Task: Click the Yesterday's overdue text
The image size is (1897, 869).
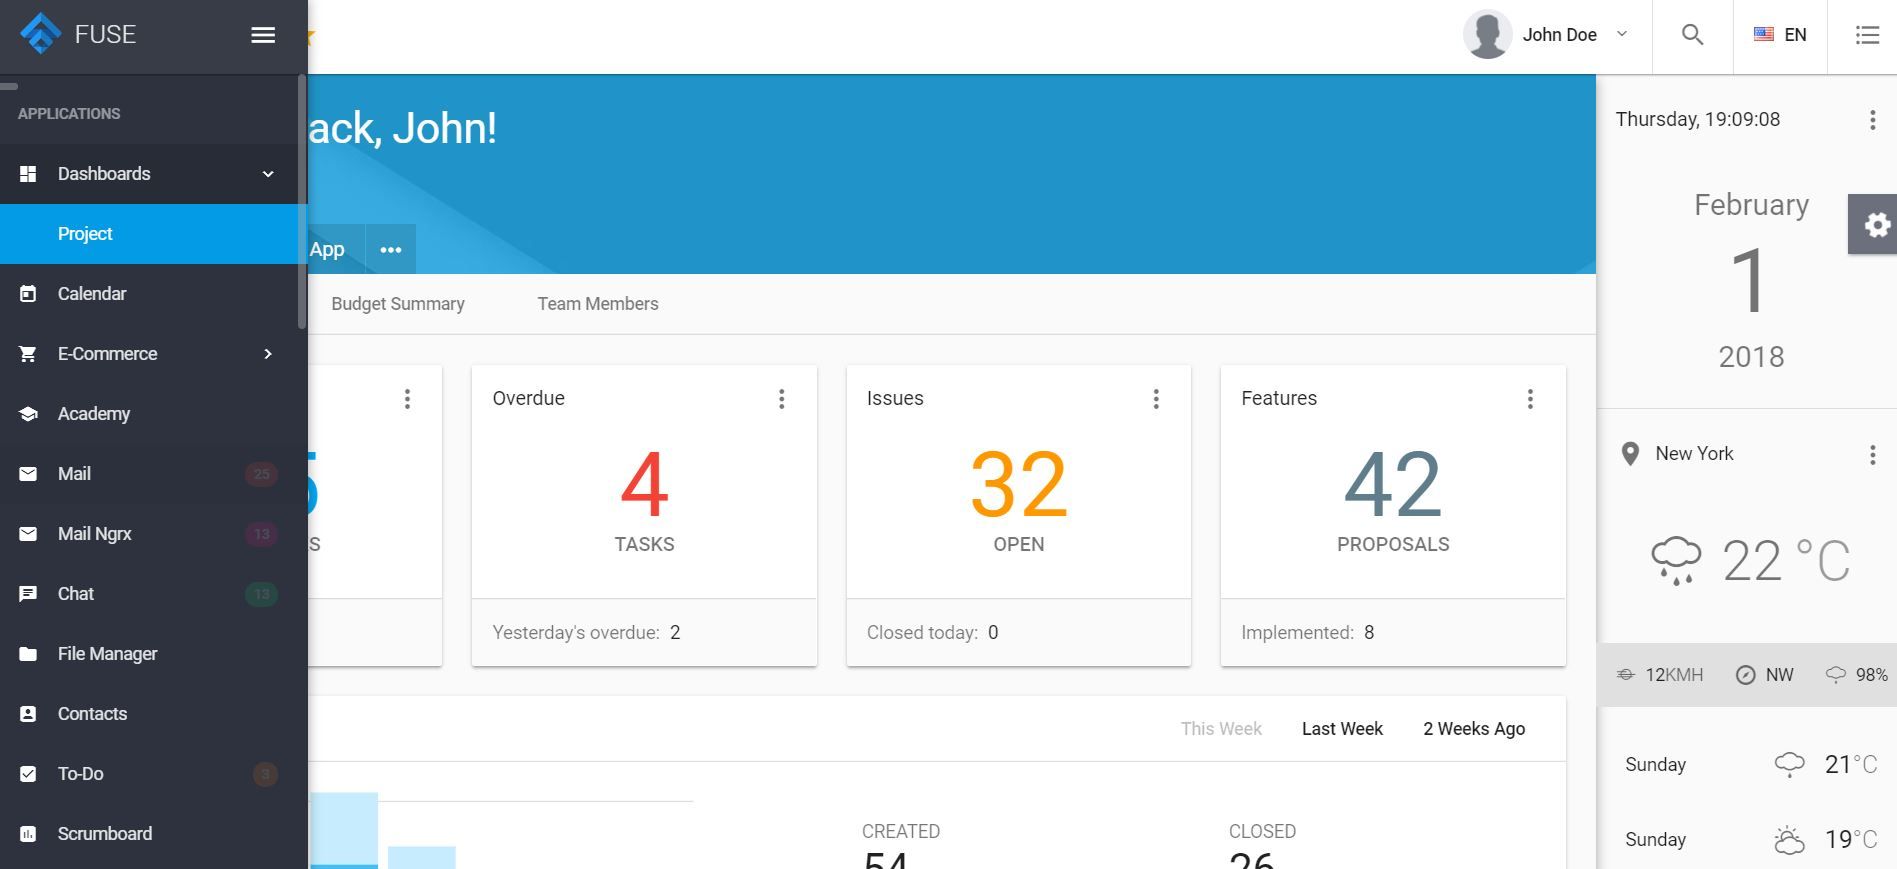Action: coord(586,633)
